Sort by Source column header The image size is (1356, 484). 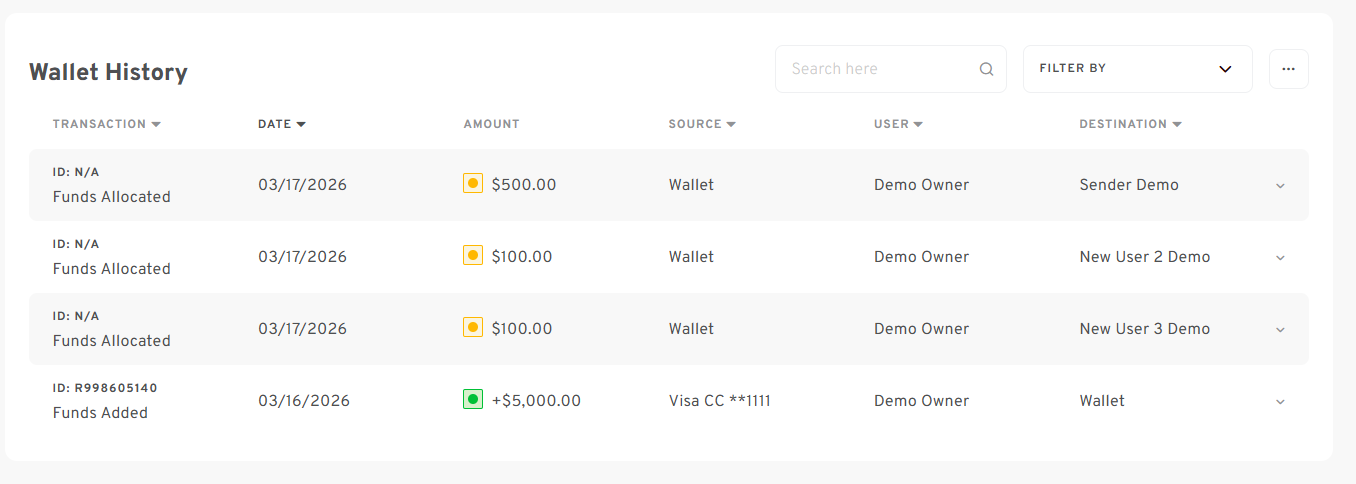click(x=702, y=124)
